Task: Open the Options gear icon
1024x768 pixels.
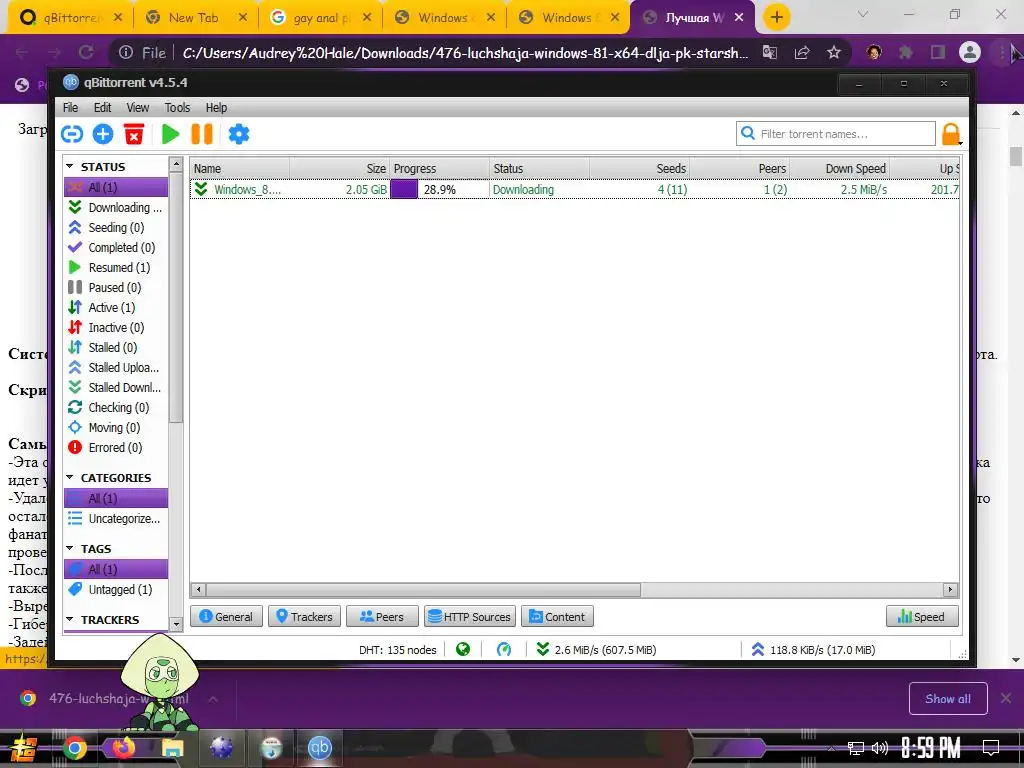Action: tap(238, 134)
